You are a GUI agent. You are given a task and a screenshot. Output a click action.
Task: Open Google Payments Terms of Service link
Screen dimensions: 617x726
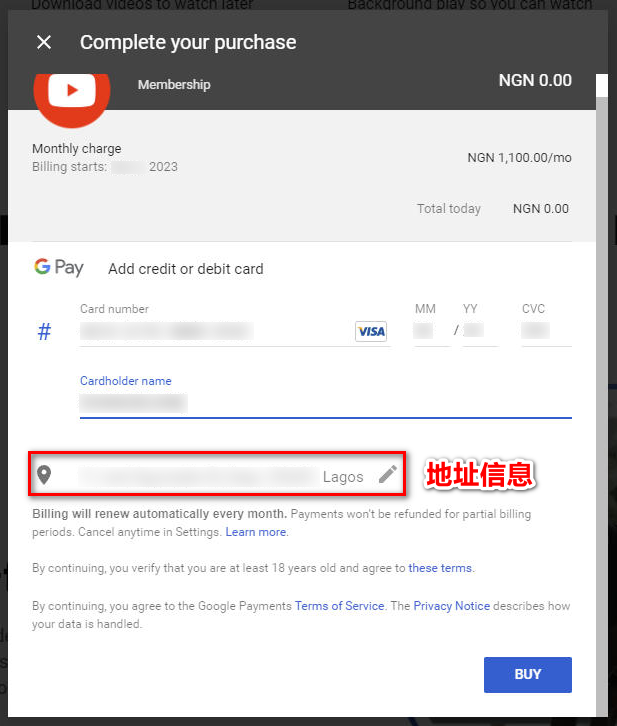[339, 606]
